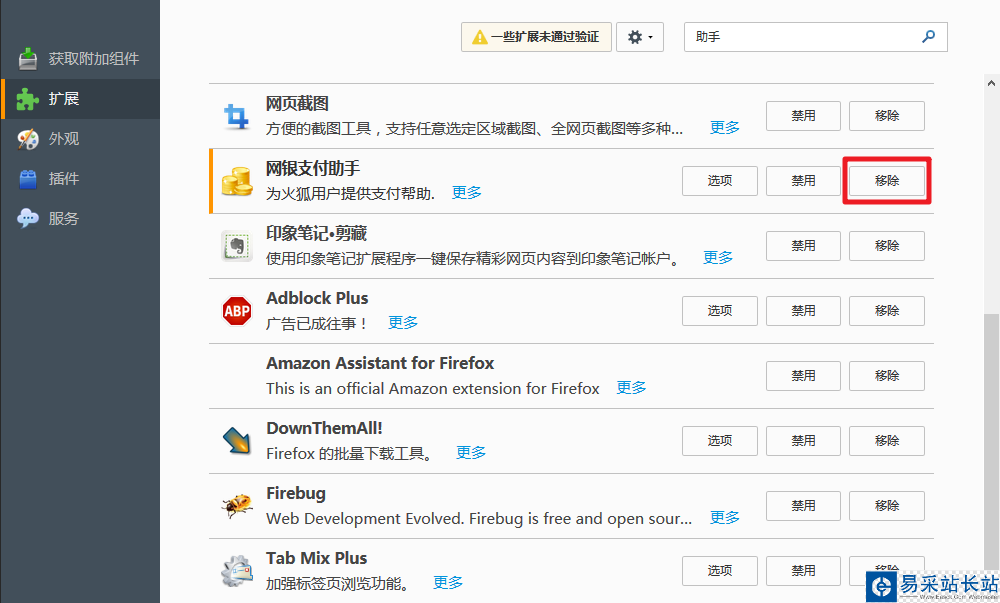
Task: Open the 获取附加组件 sidebar section
Action: coord(80,59)
